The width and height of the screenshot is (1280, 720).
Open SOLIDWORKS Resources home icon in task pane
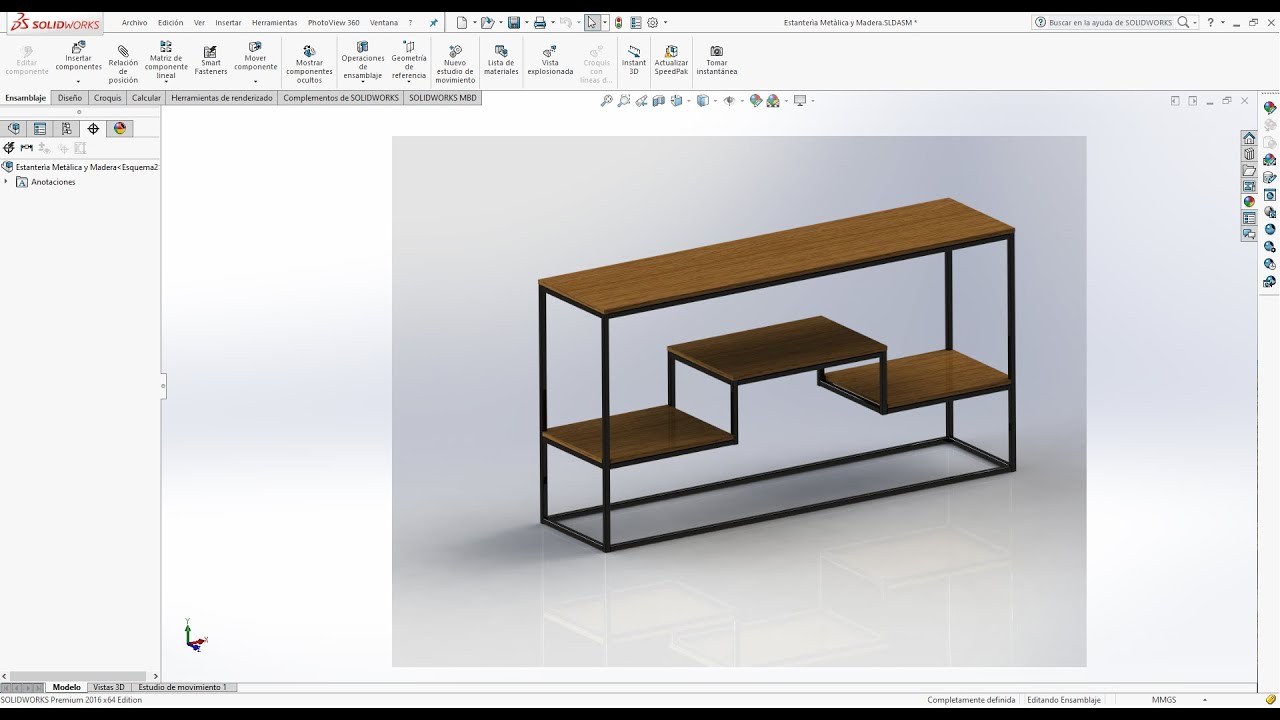click(1249, 139)
